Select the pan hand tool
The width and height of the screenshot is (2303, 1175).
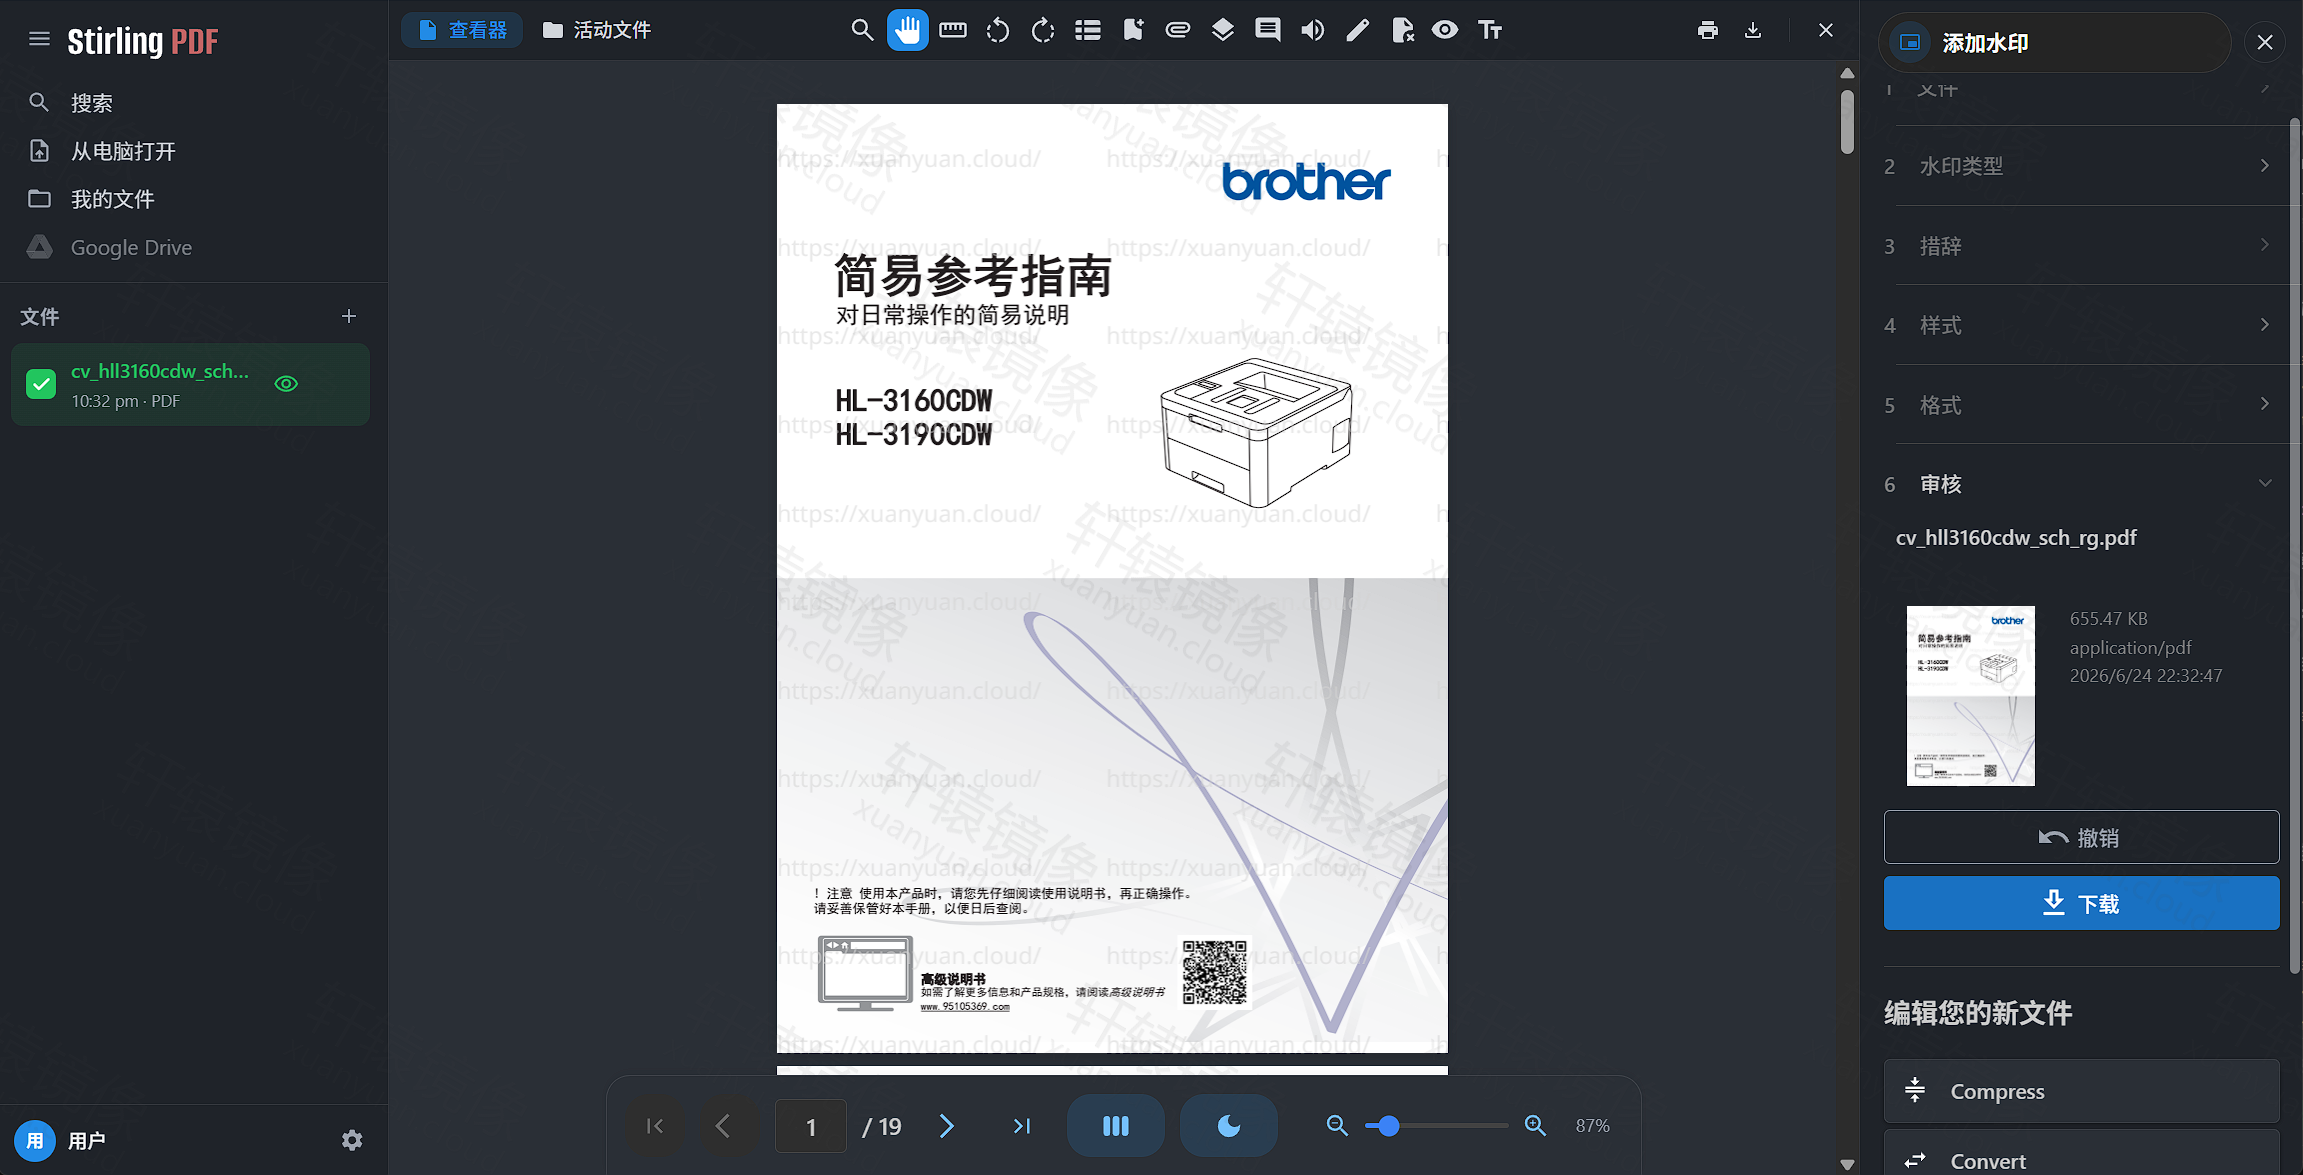907,30
